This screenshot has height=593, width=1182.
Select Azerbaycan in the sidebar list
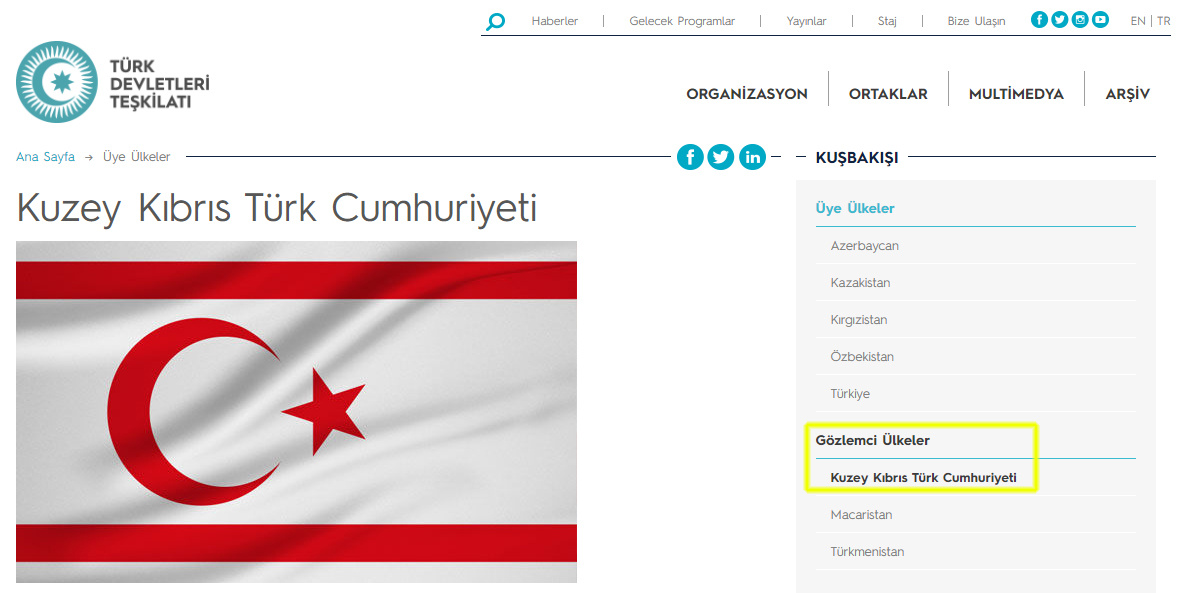864,246
